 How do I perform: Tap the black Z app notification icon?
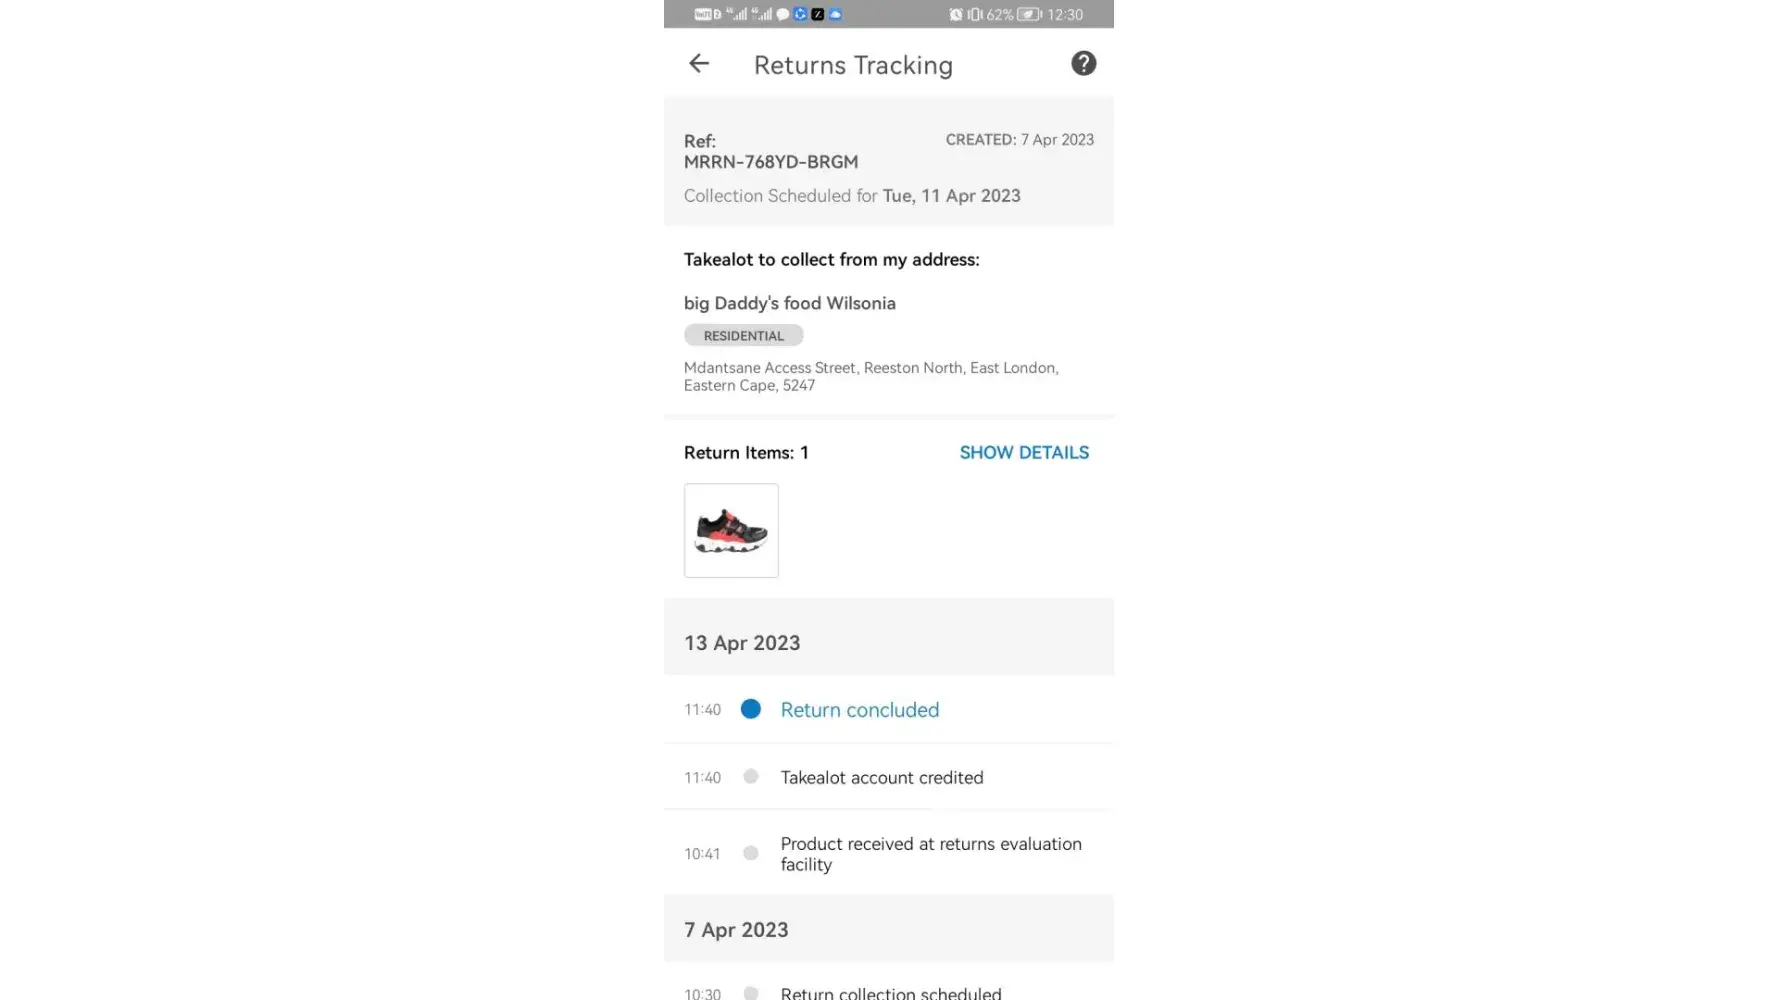click(818, 14)
